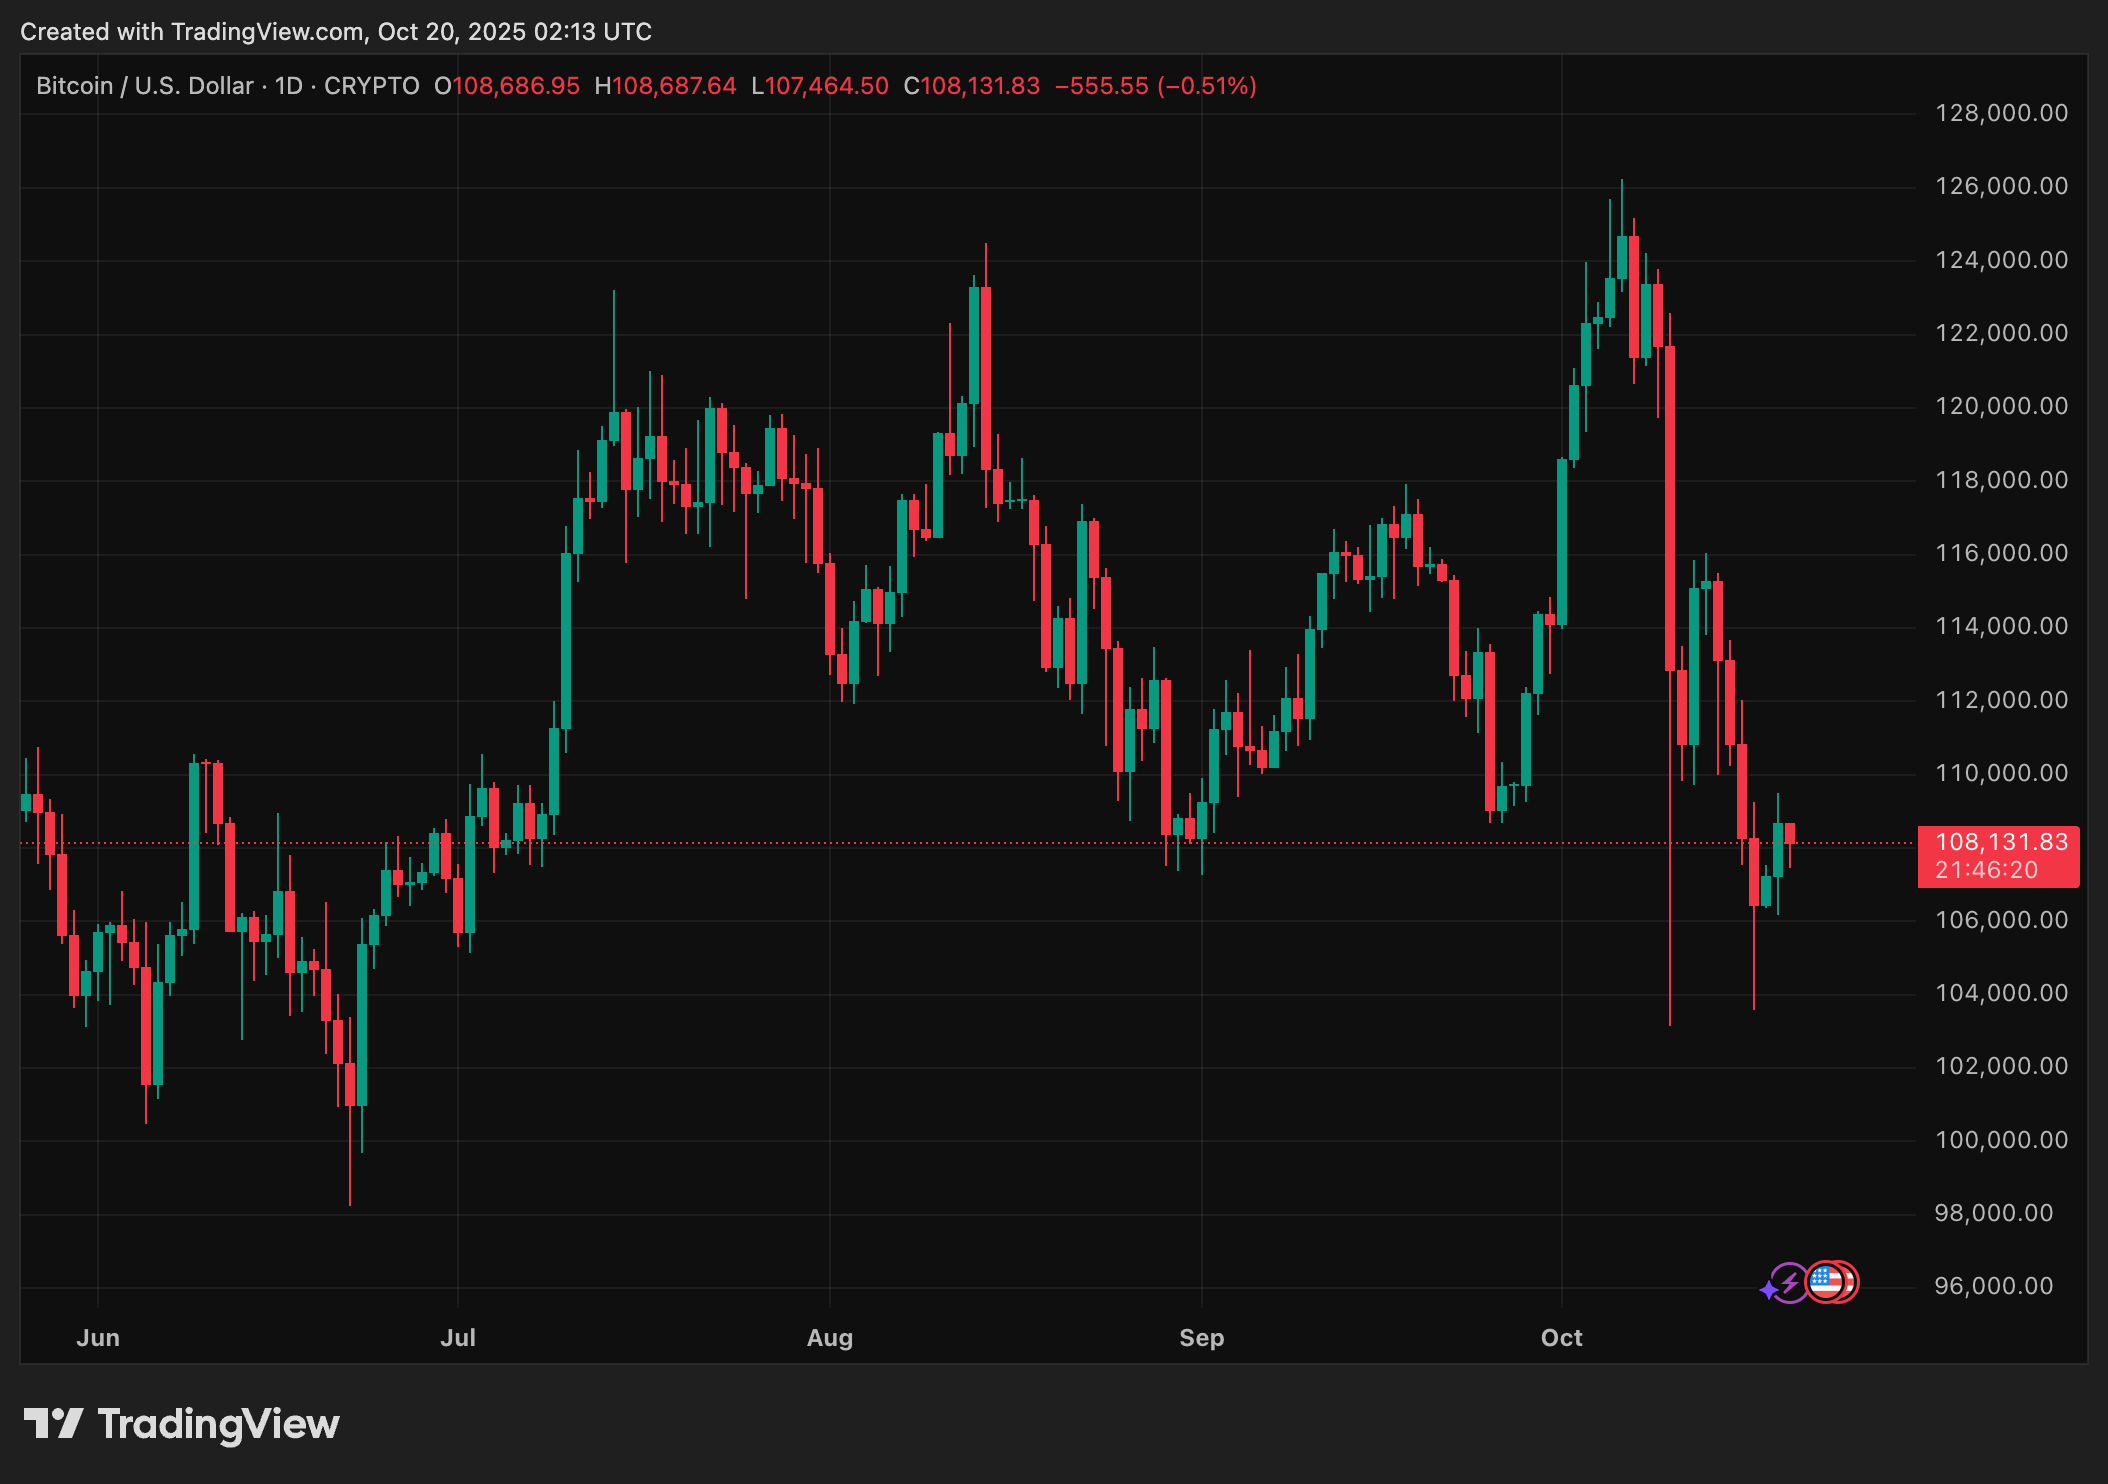Click the red 108,131.83 current price tag
Image resolution: width=2108 pixels, height=1484 pixels.
pos(2001,842)
